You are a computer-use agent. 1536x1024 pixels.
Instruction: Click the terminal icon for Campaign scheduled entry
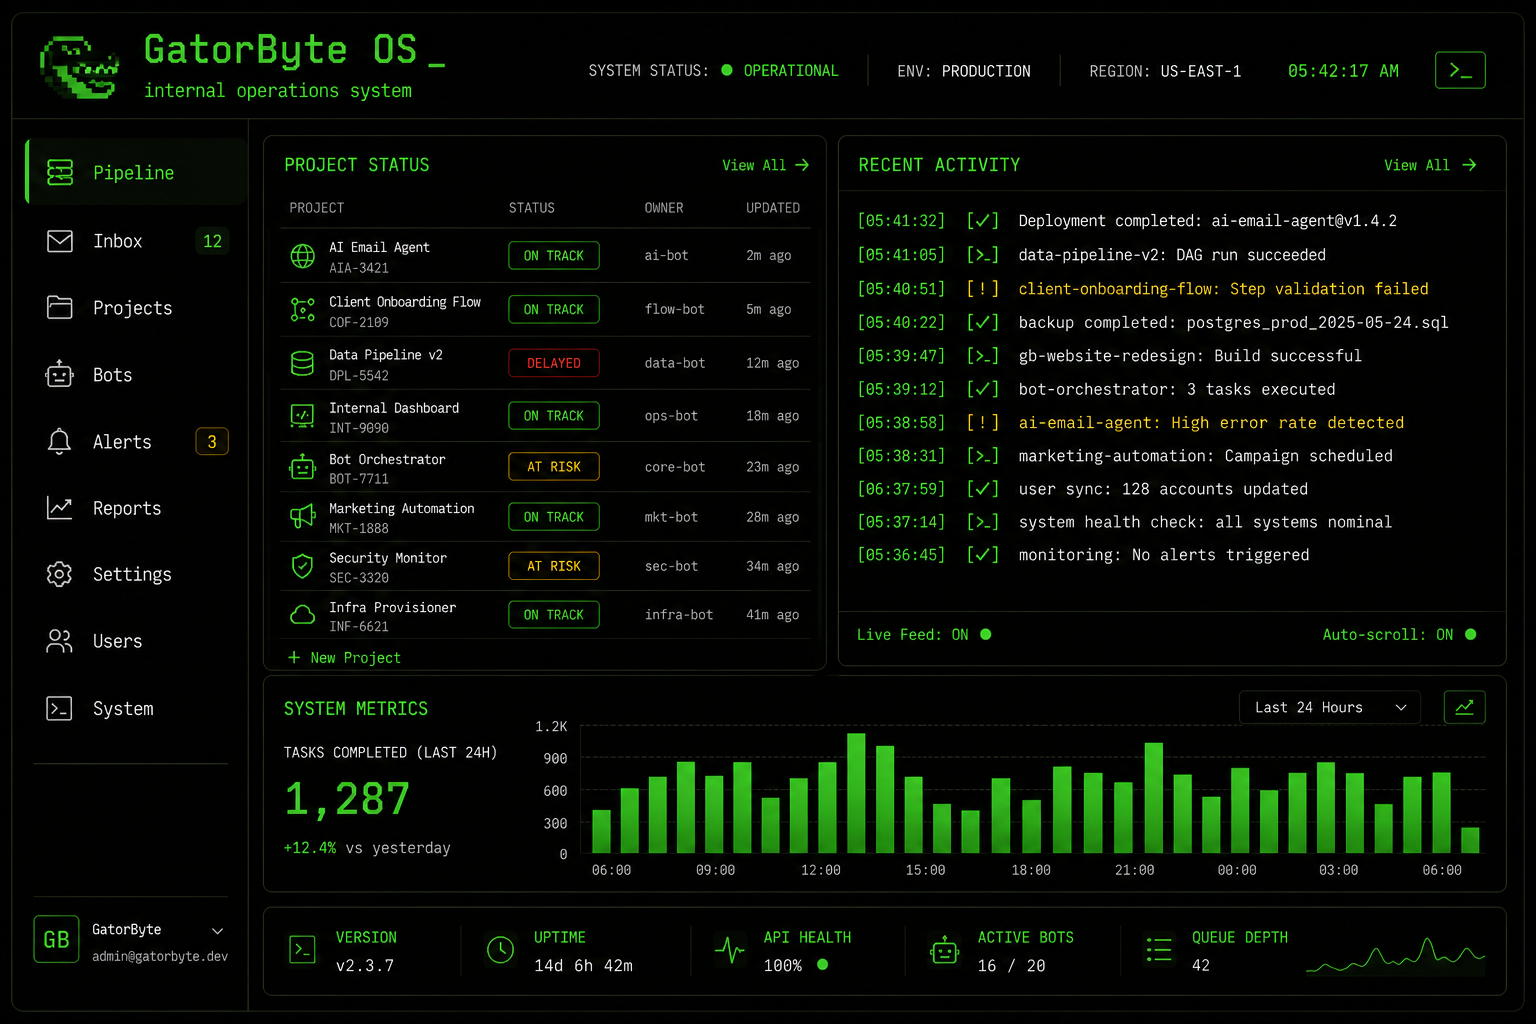982,456
